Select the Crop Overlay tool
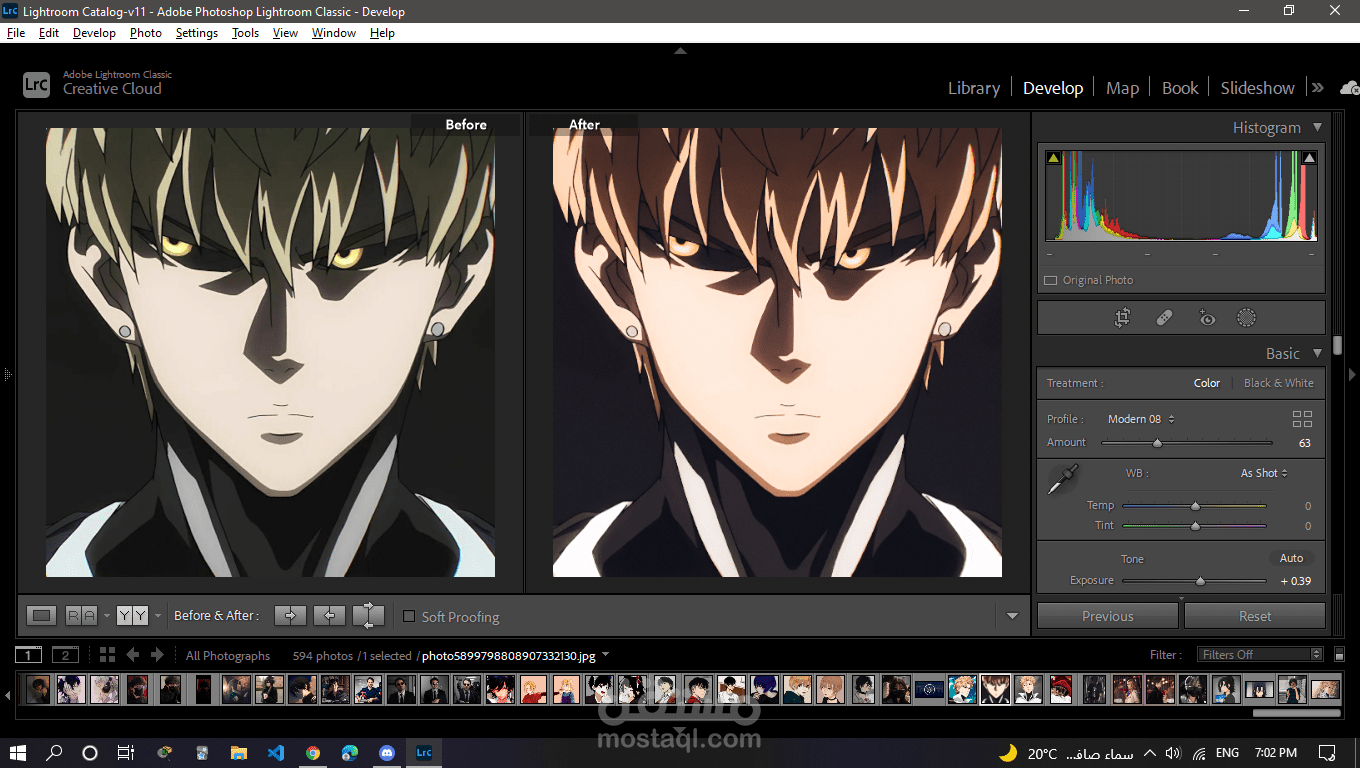The width and height of the screenshot is (1360, 768). coord(1123,318)
